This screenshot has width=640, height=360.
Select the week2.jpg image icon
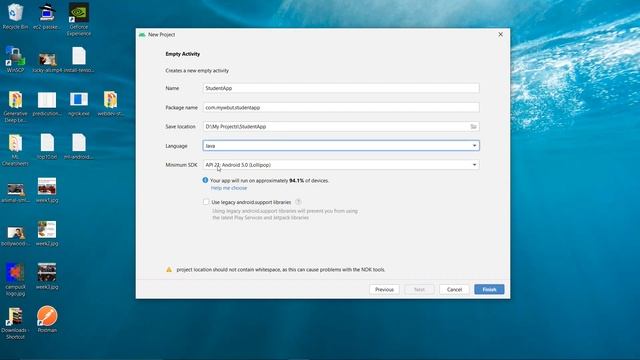tap(47, 230)
